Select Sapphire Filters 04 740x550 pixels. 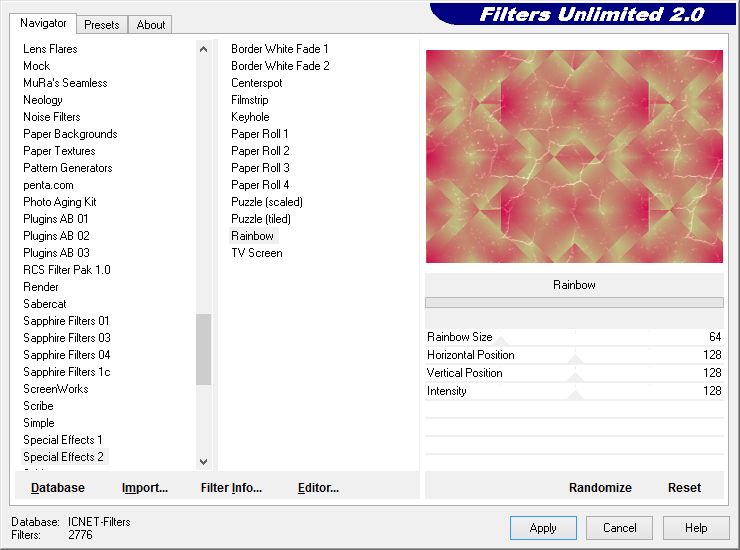67,355
